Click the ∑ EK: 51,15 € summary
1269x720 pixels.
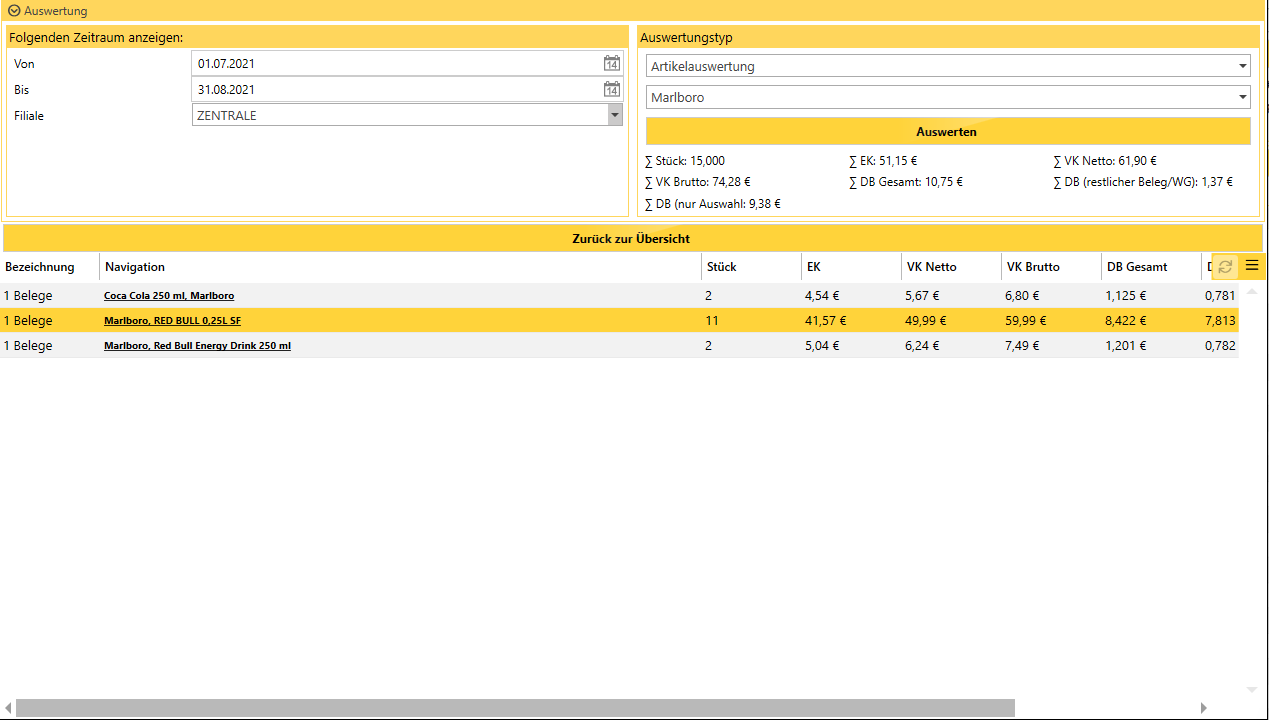pos(883,161)
